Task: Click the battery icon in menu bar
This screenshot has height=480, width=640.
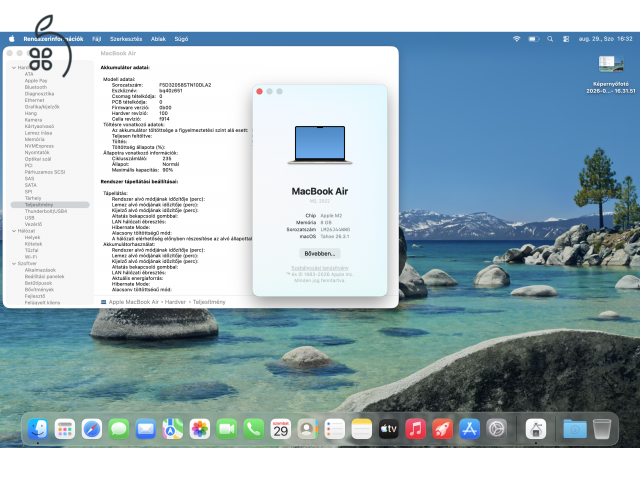Action: coord(533,39)
